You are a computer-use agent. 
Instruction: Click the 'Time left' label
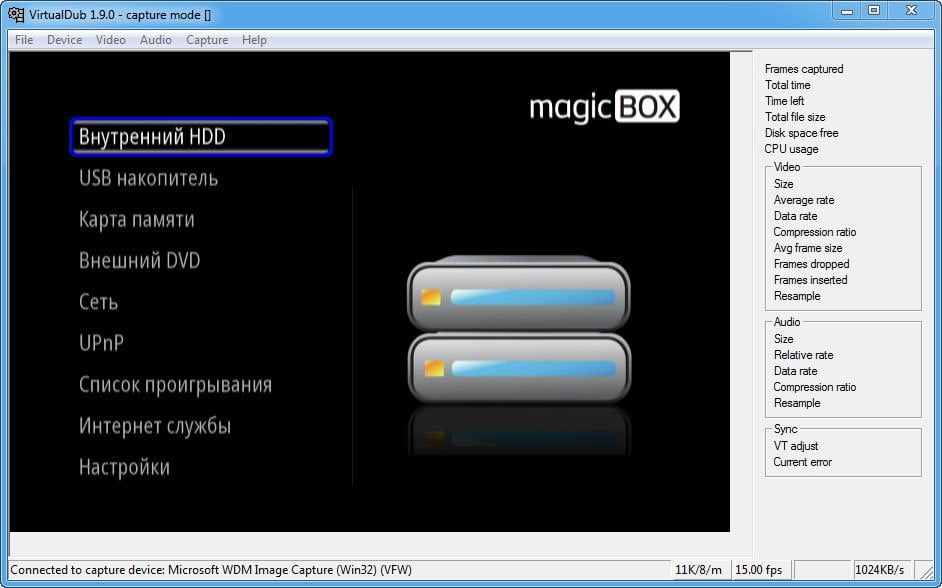[785, 101]
